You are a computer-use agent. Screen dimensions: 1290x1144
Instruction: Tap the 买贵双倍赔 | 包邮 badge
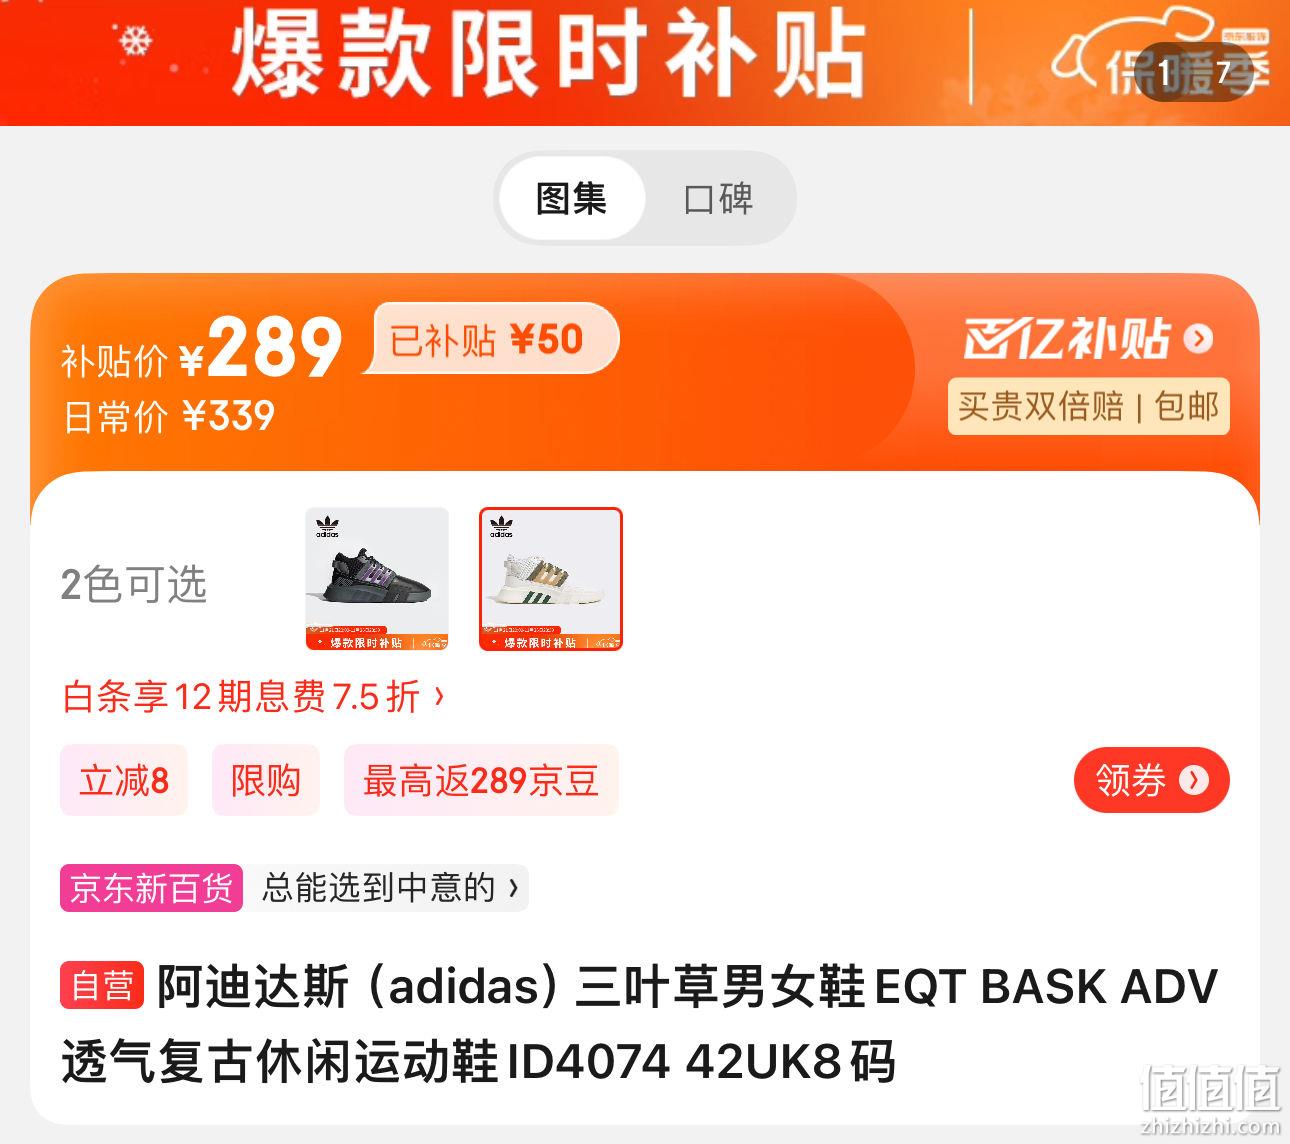pyautogui.click(x=1089, y=406)
